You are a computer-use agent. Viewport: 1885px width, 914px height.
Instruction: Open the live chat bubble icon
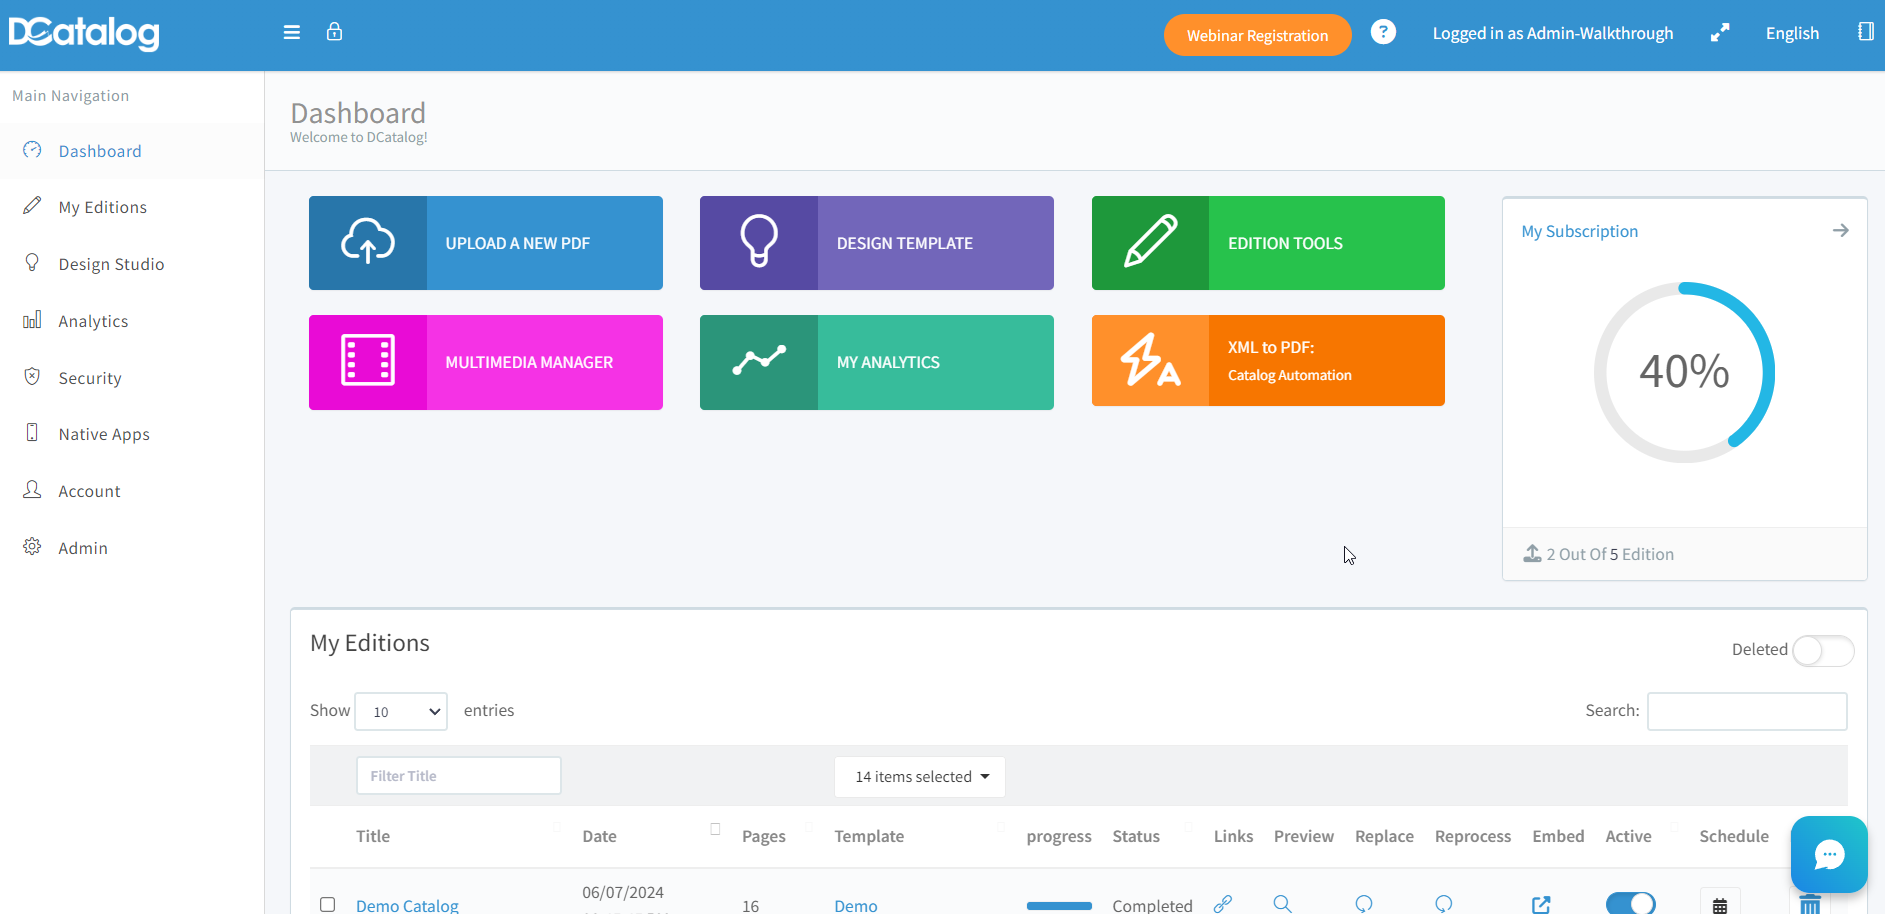tap(1829, 855)
